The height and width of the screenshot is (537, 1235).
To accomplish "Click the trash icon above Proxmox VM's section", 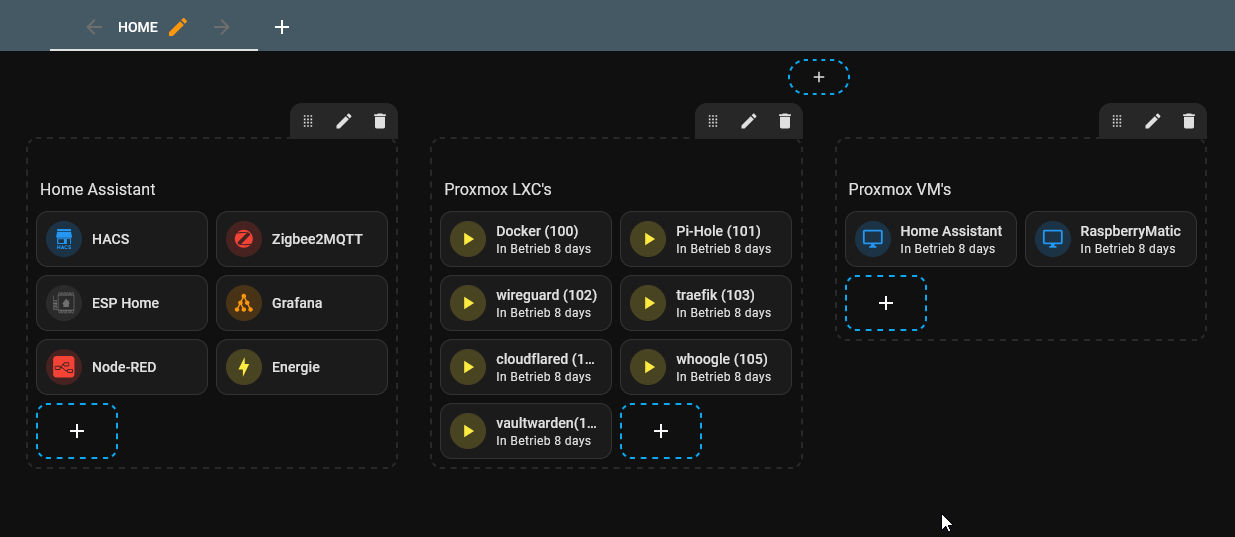I will pos(1189,121).
